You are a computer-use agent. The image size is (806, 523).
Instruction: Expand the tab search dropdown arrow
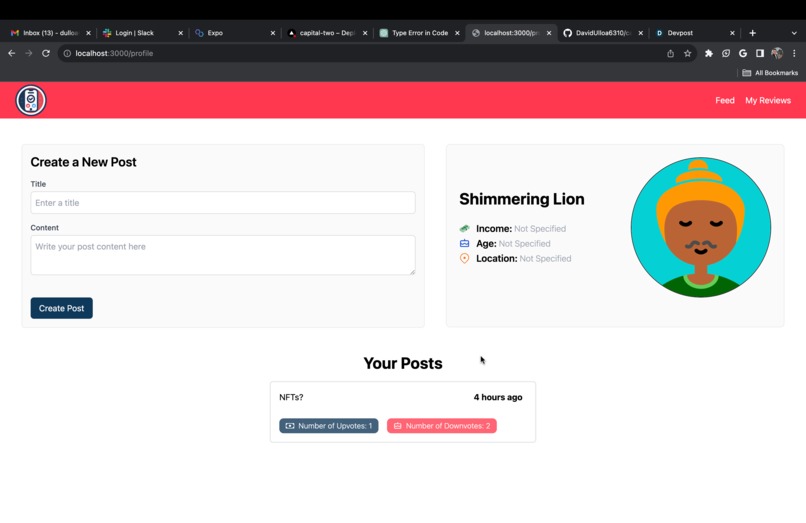[794, 33]
